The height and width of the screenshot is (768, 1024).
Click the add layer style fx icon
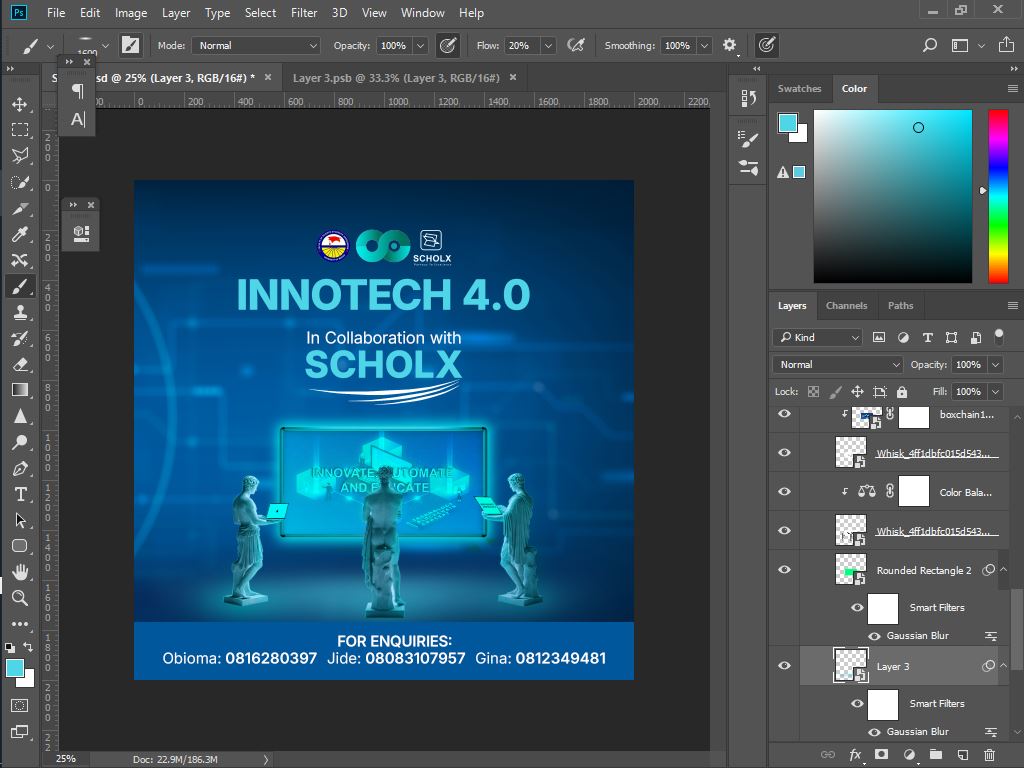pyautogui.click(x=855, y=755)
